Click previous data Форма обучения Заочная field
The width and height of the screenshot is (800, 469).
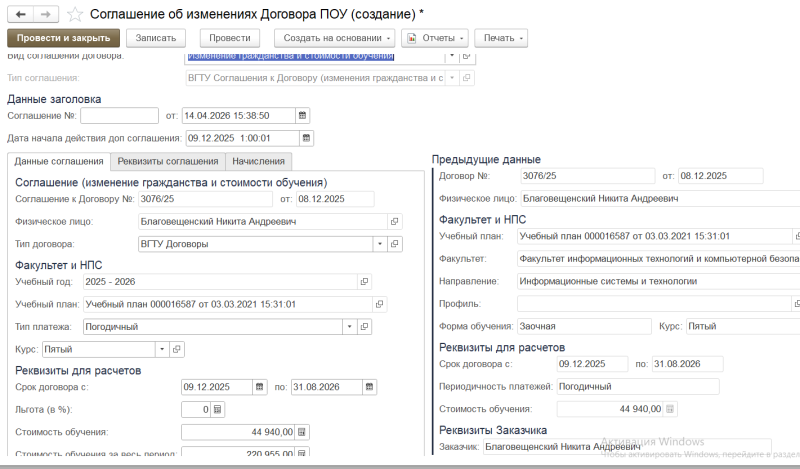[x=584, y=326]
